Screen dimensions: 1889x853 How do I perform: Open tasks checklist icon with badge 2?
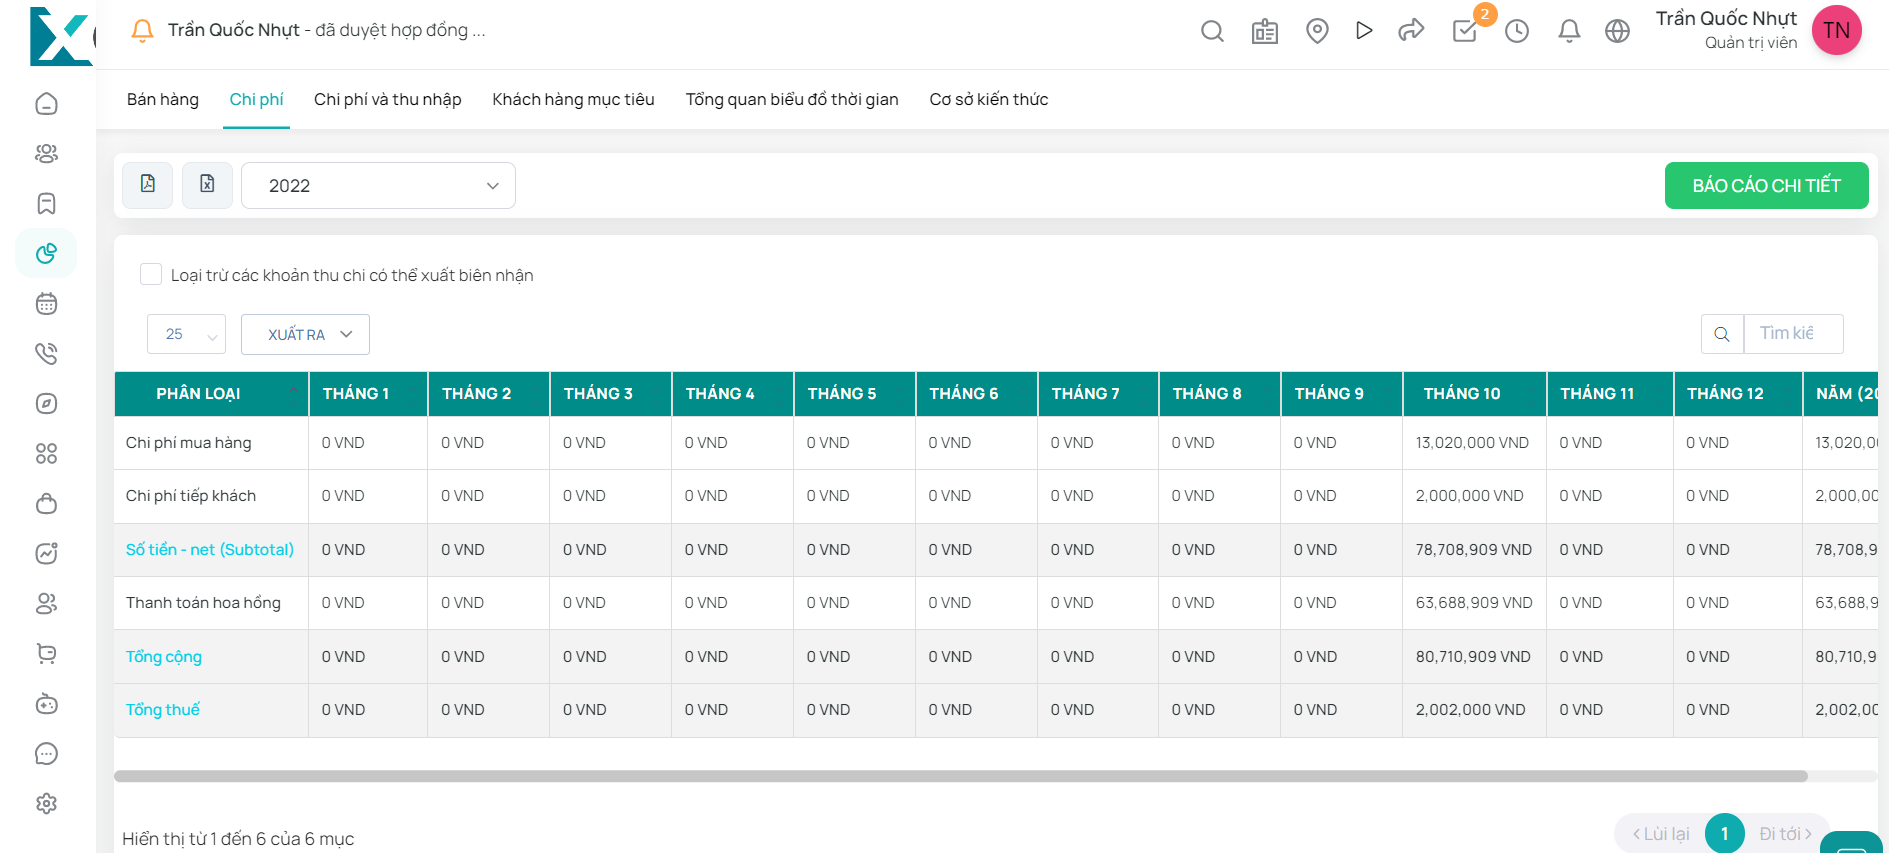coord(1465,31)
